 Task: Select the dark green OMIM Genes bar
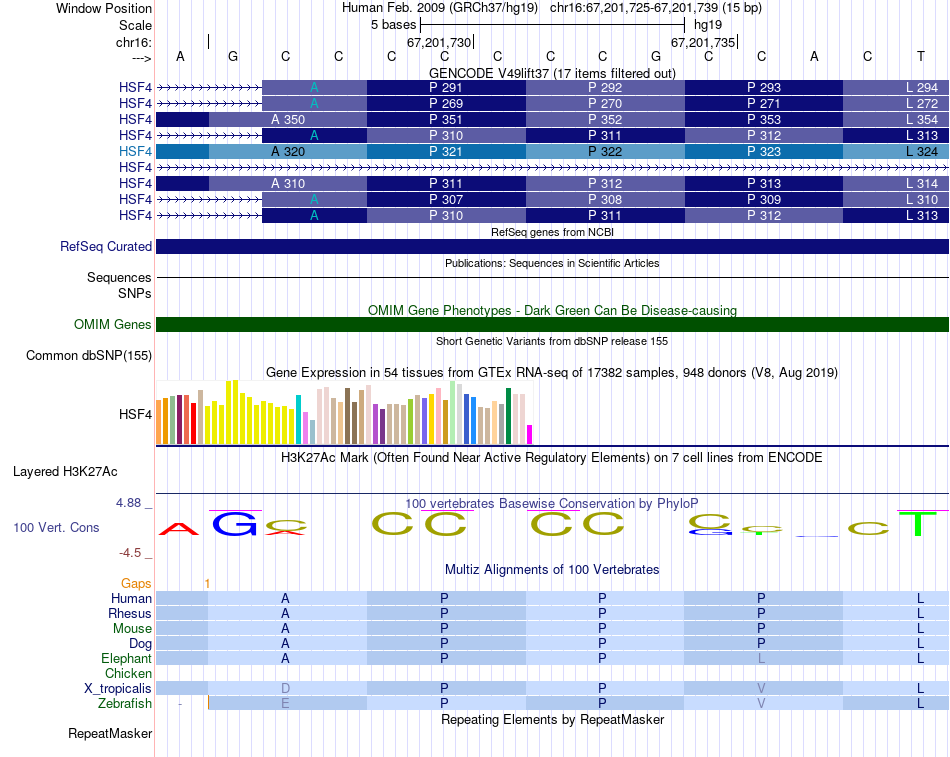[552, 324]
